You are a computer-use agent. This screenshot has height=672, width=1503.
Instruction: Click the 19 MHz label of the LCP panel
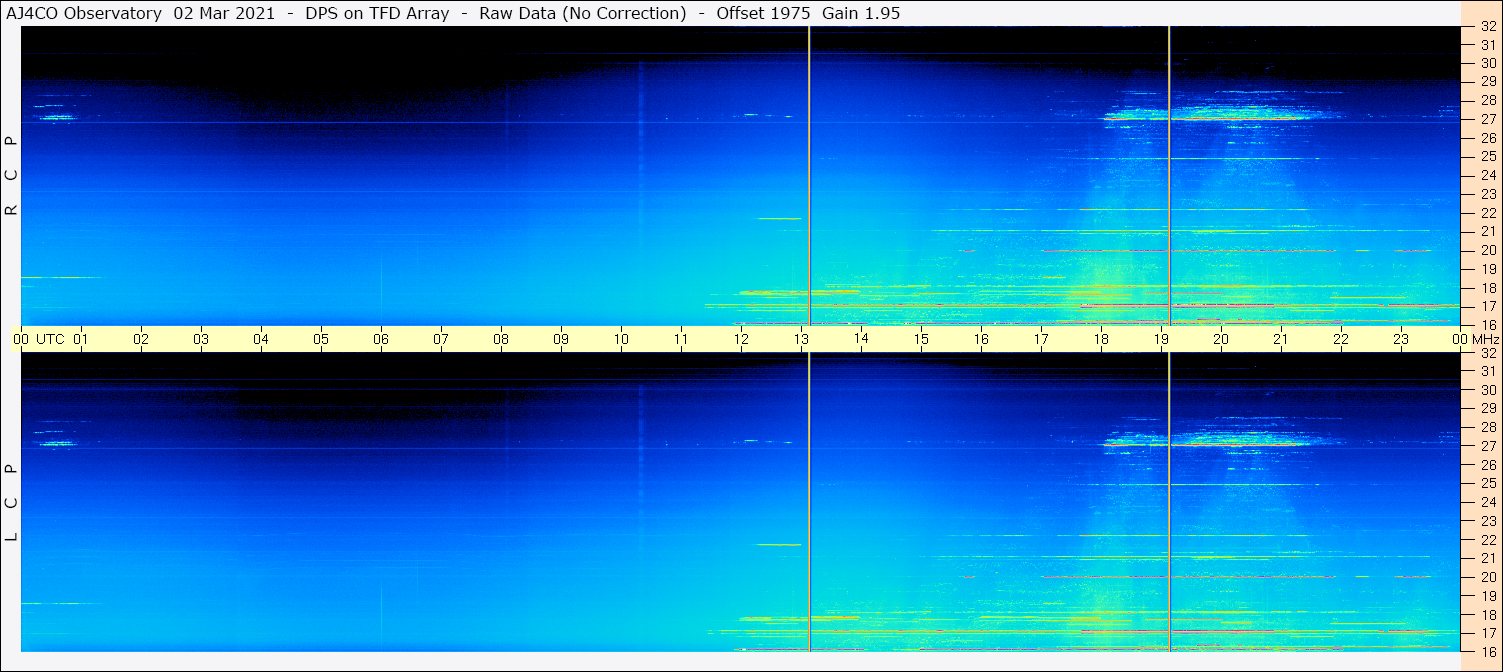point(1488,596)
